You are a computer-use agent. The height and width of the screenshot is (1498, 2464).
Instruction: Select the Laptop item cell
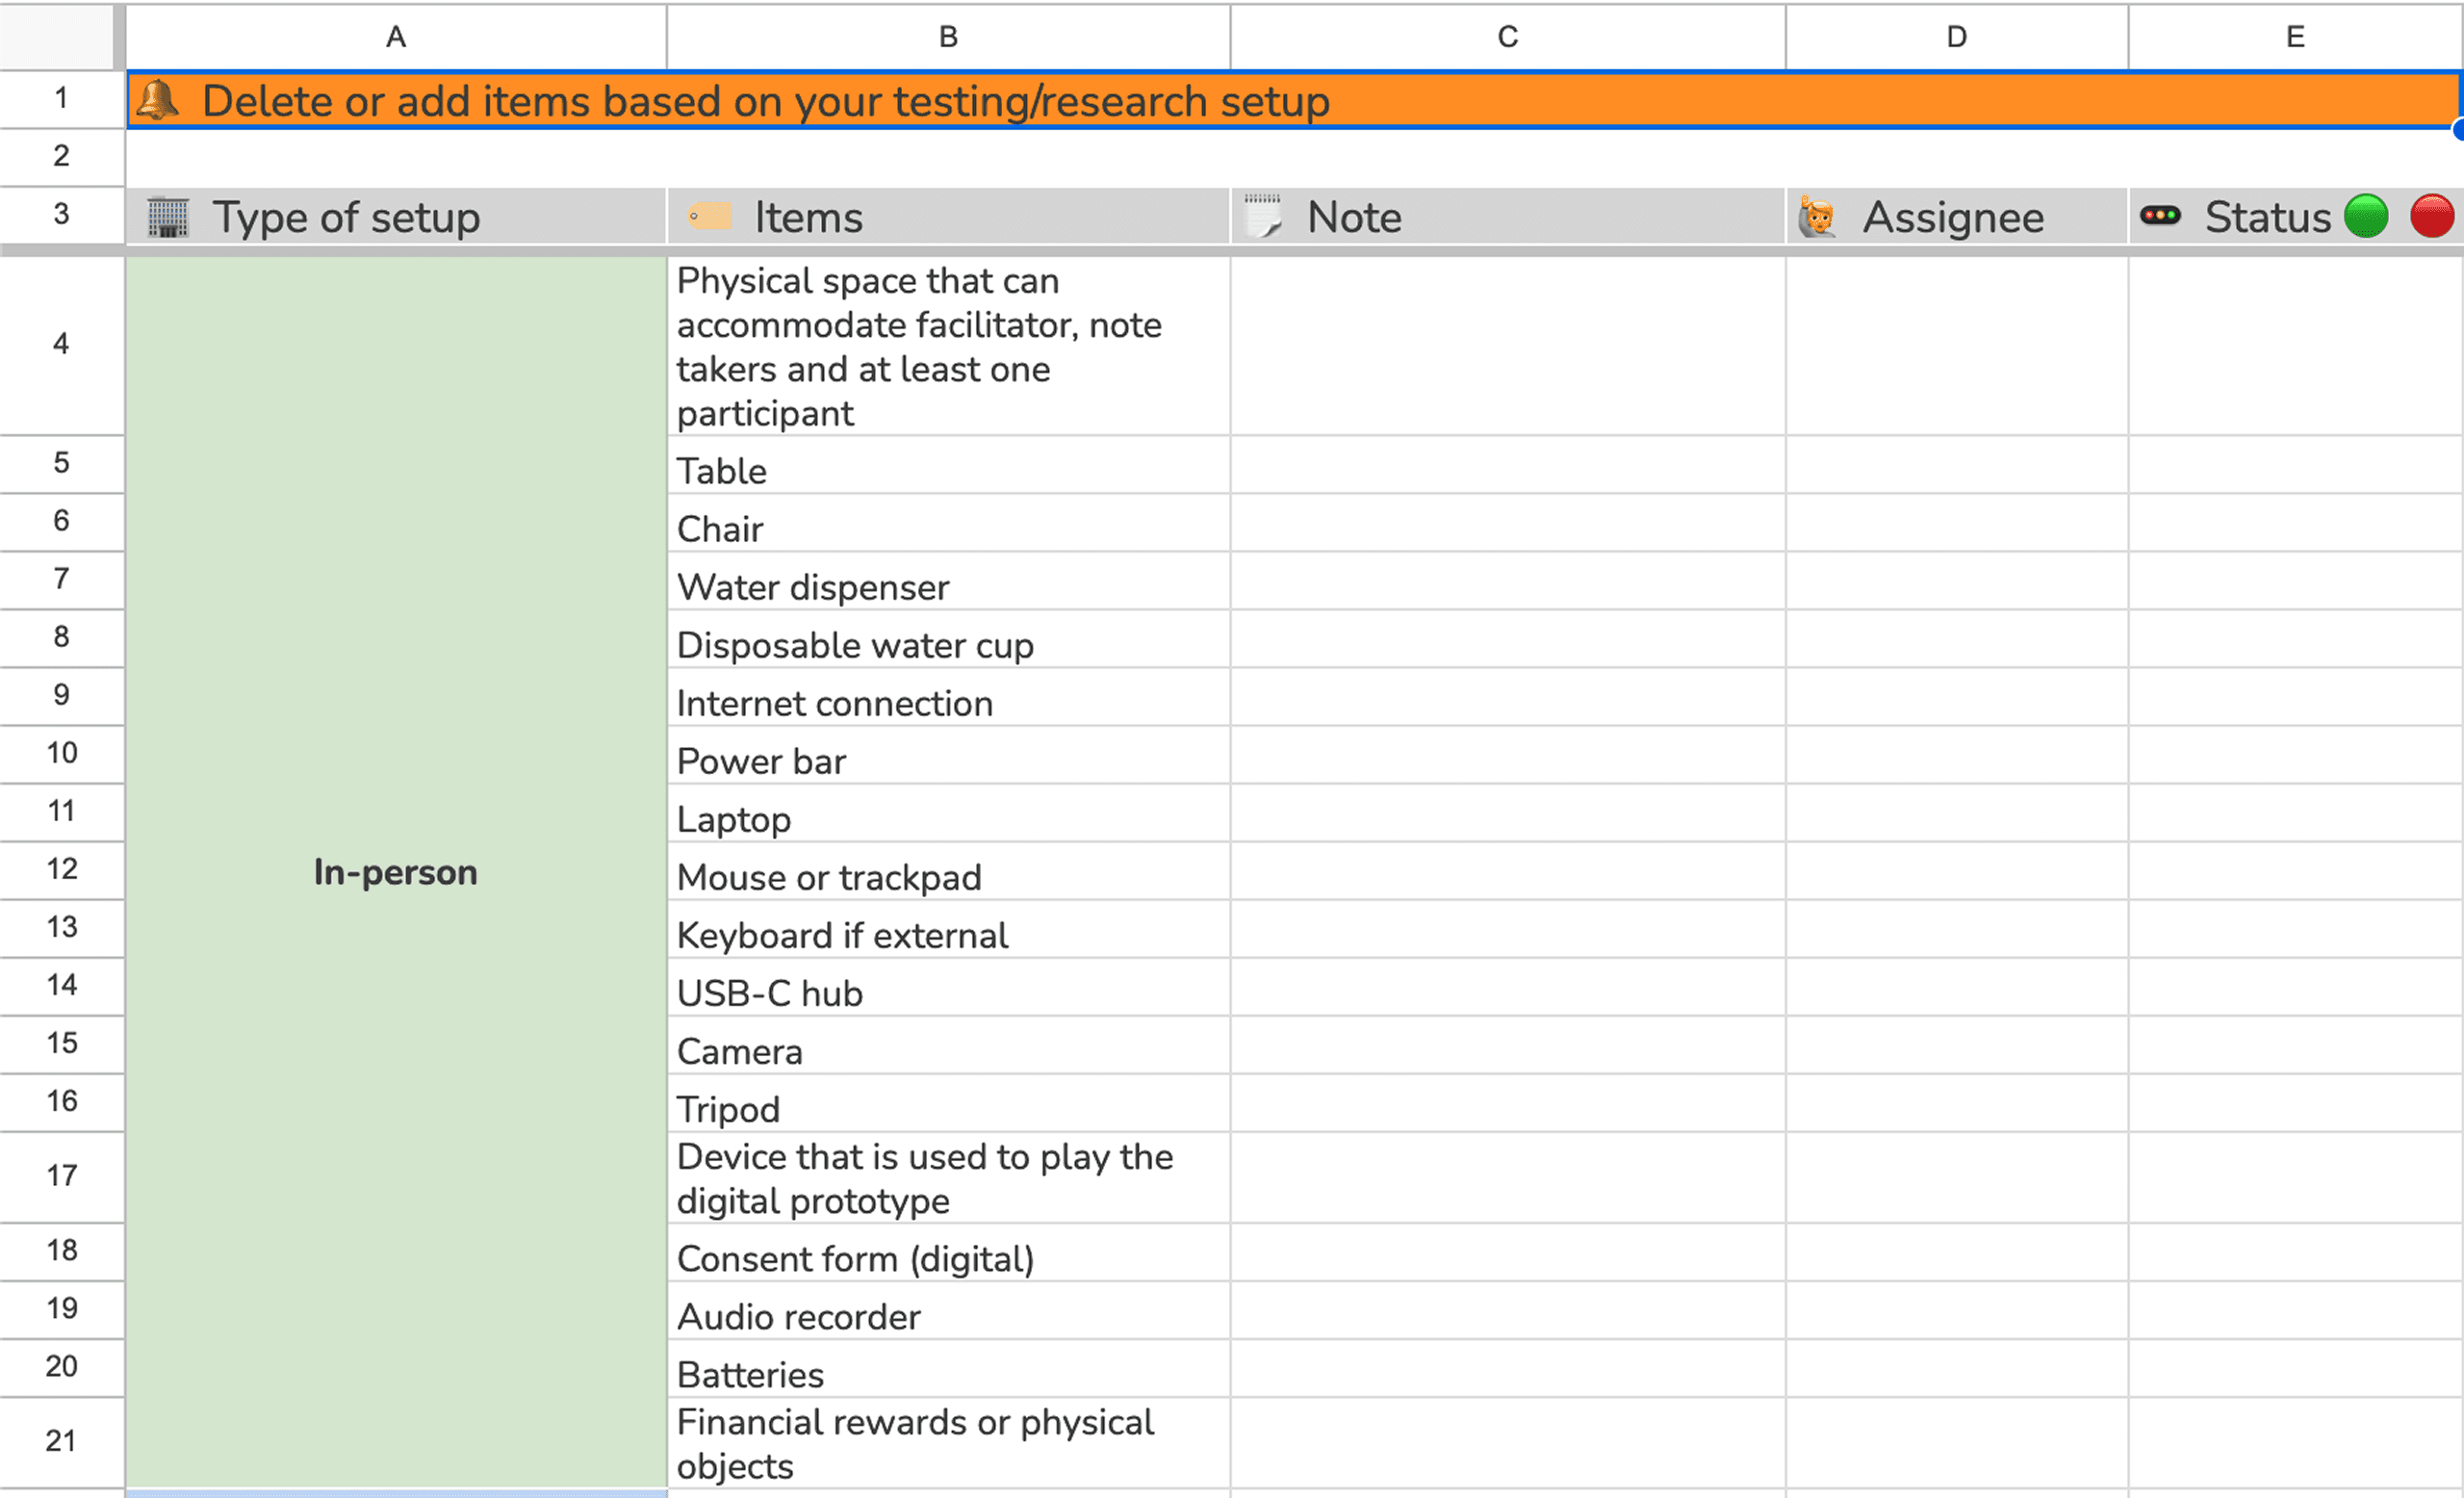coord(947,818)
